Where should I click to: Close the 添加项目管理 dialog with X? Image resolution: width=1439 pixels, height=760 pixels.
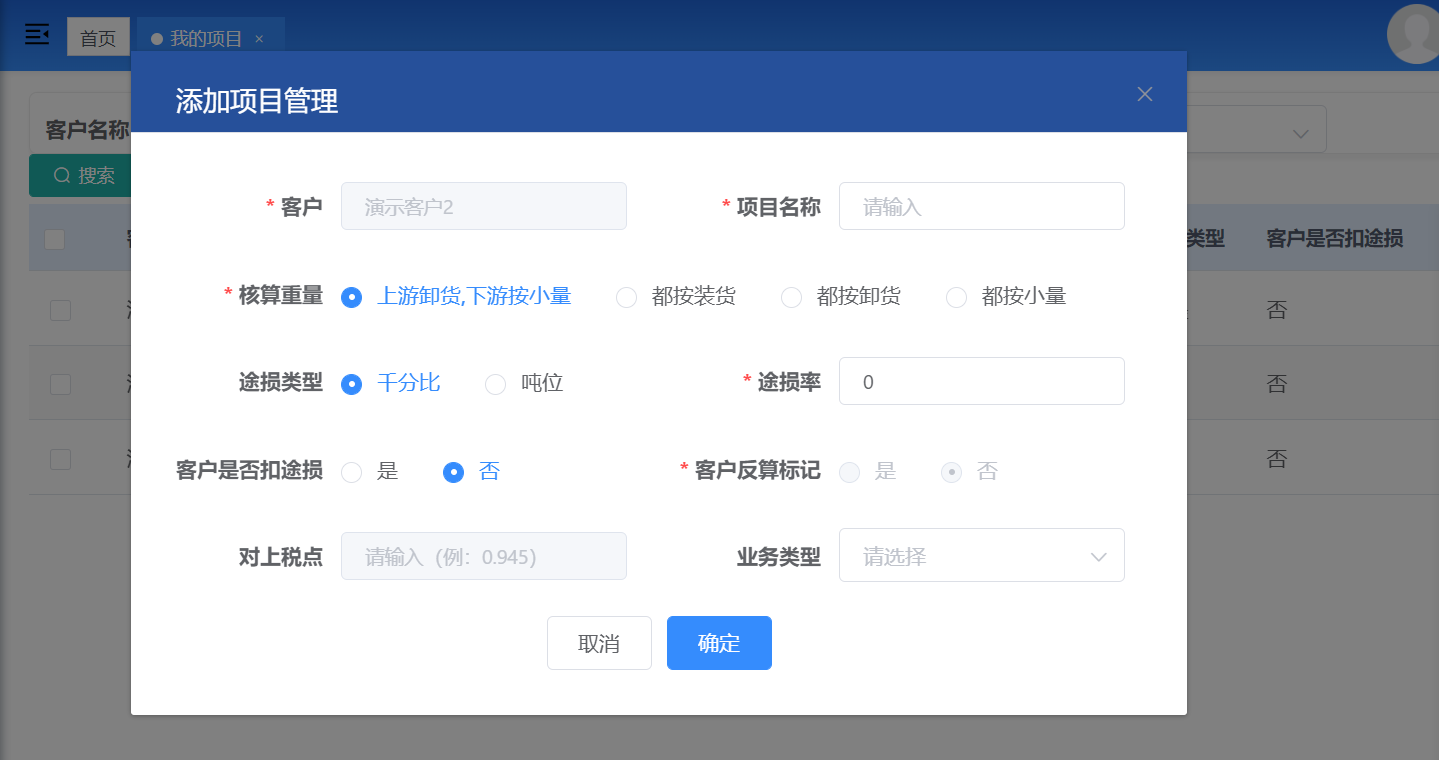point(1145,94)
